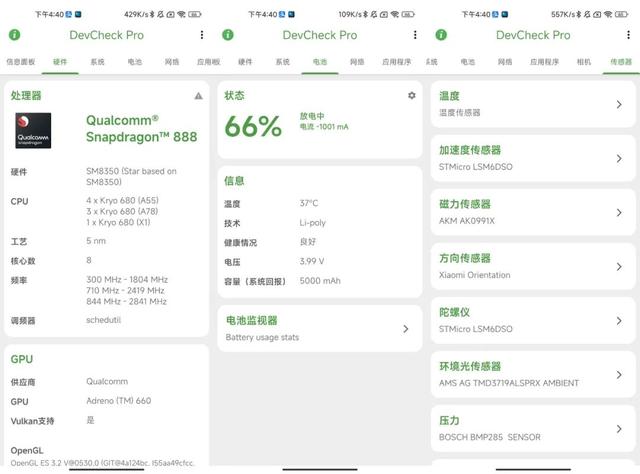Open the three-dot overflow menu on the hardware screen
This screenshot has height=474, width=640.
pos(202,35)
